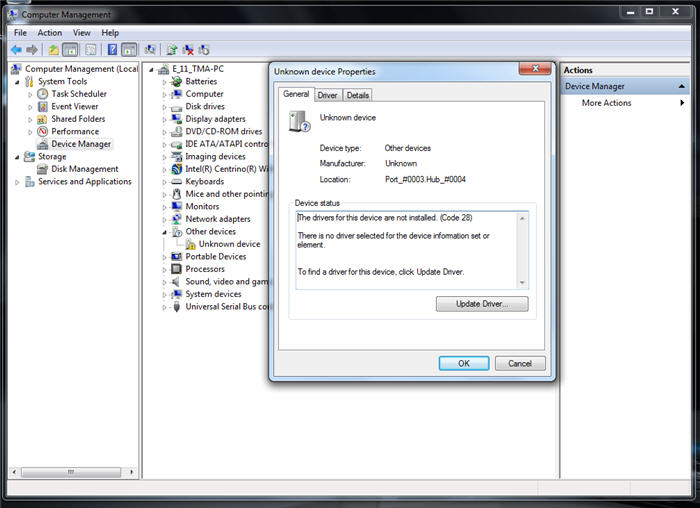Screen dimensions: 700x508
Task: Select the Disk drives icon
Action: pyautogui.click(x=177, y=107)
